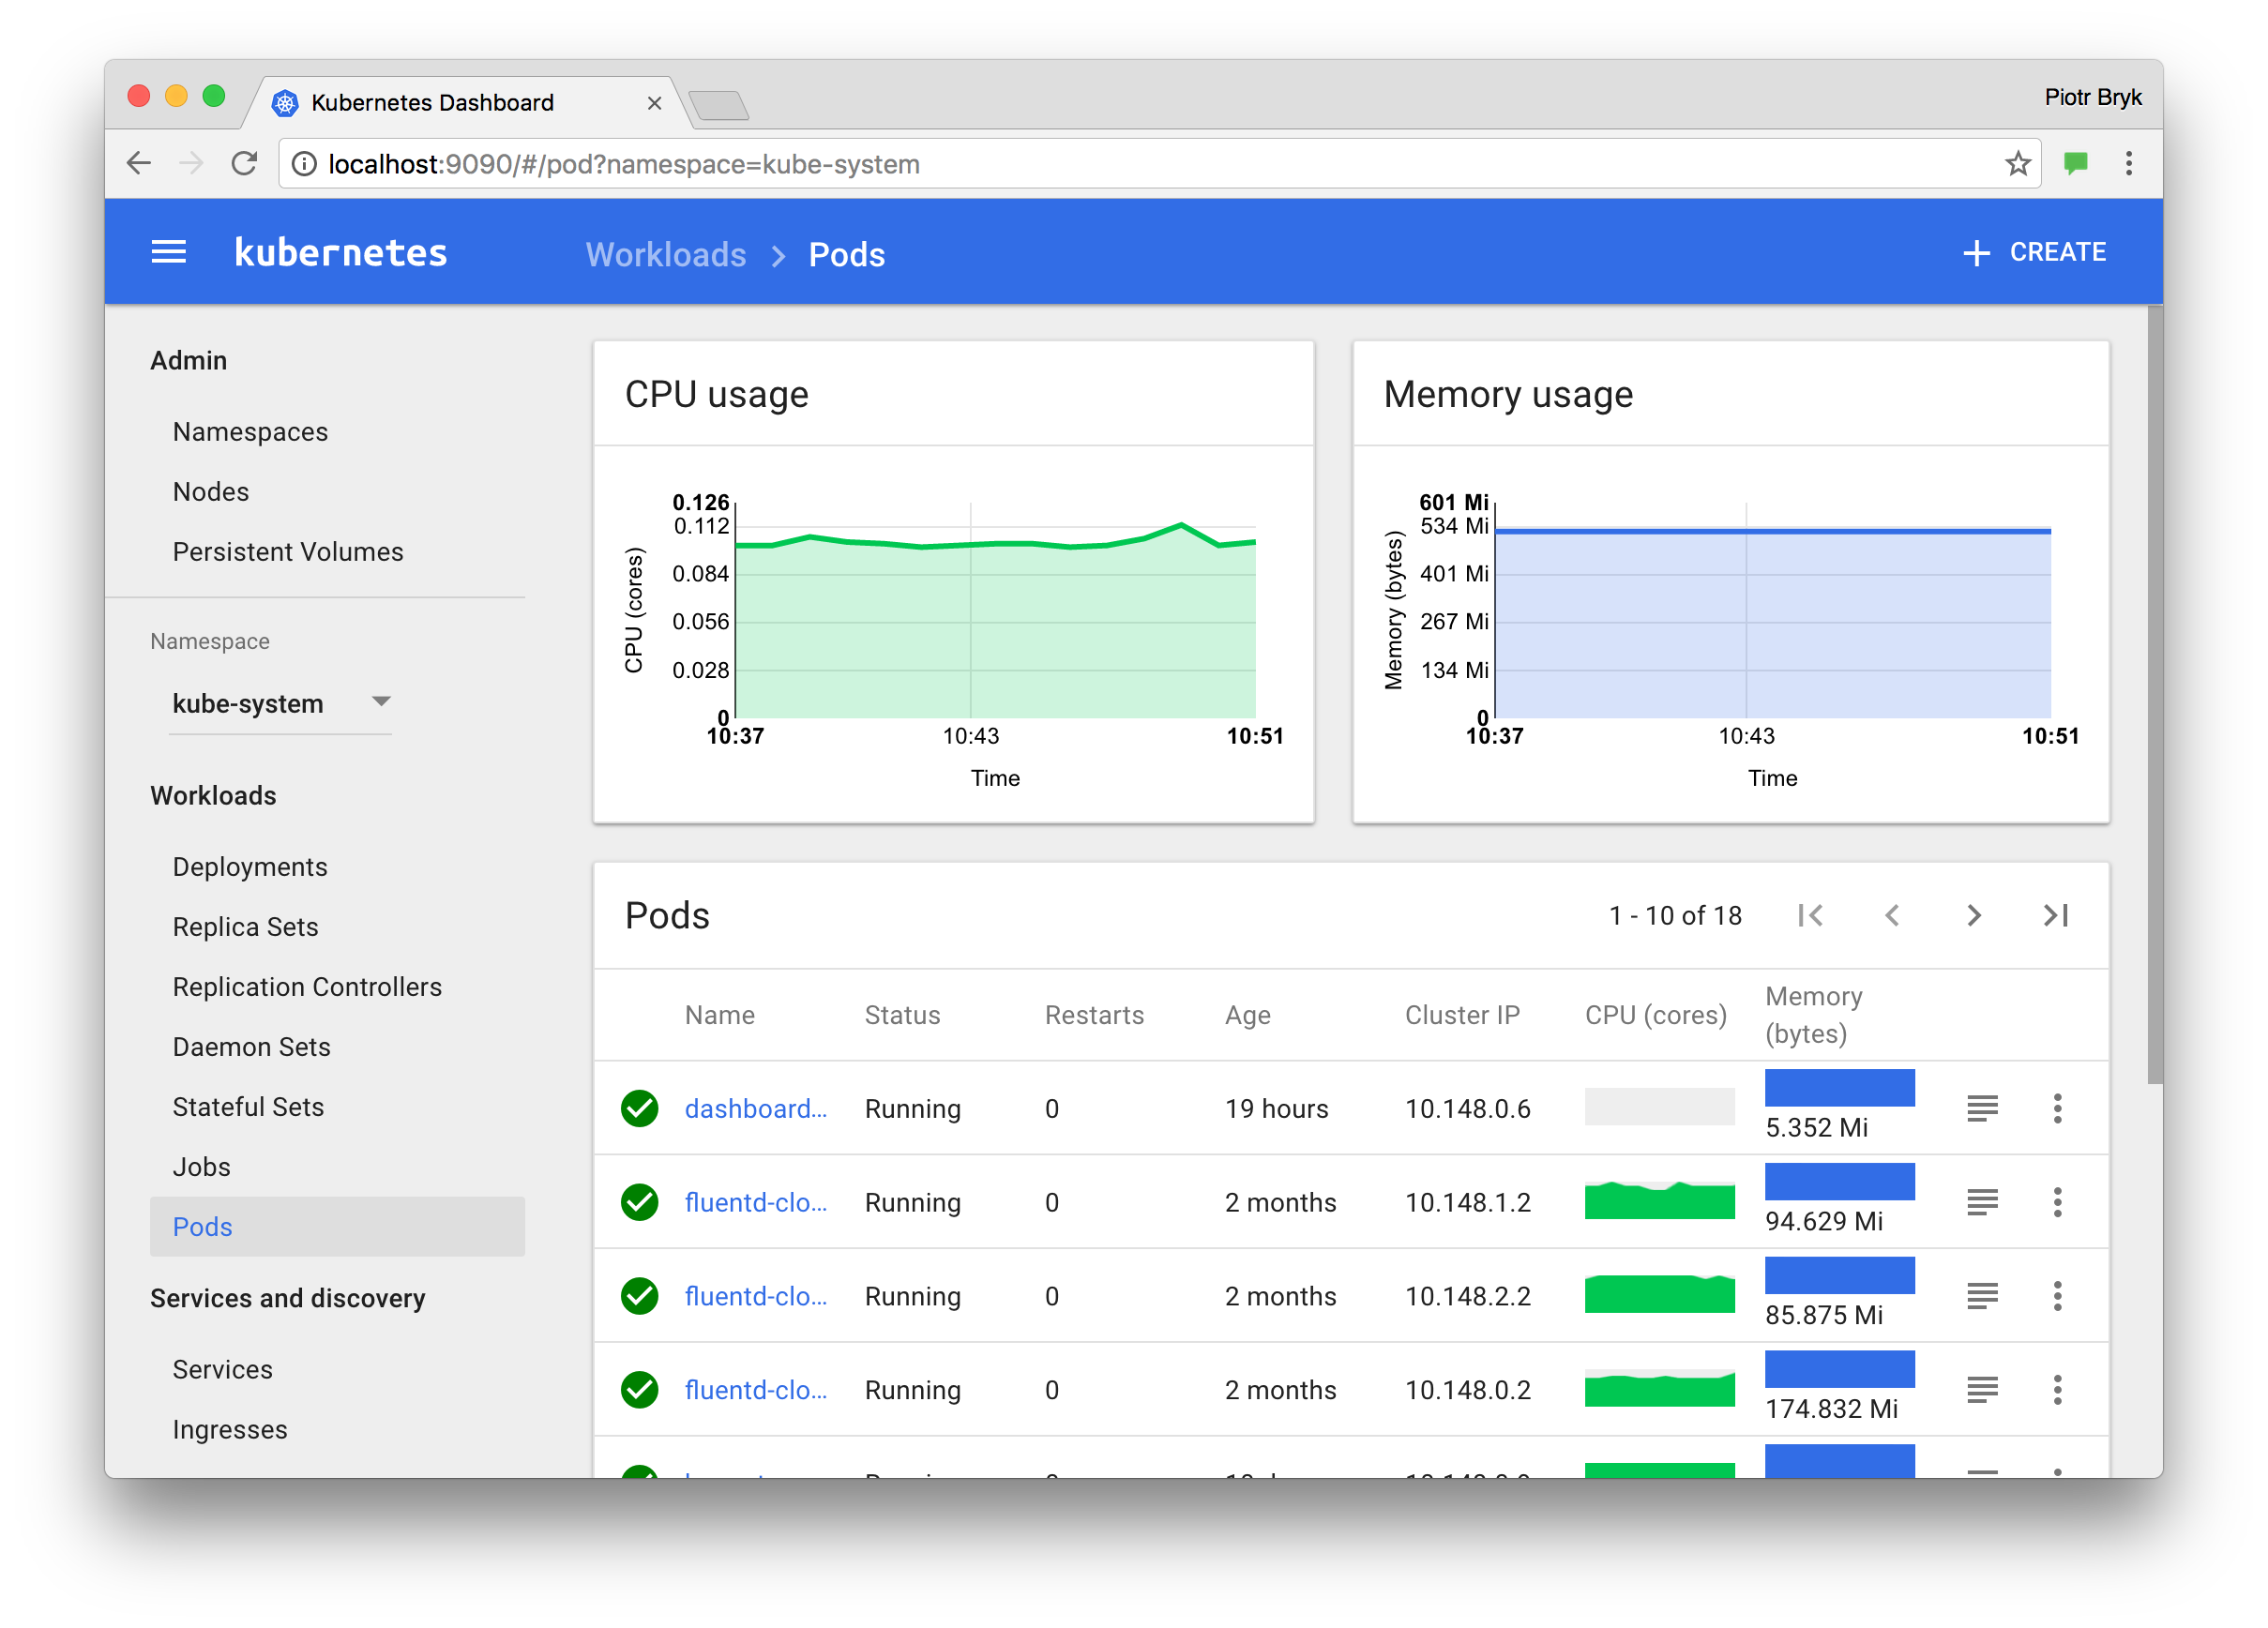2268x1628 pixels.
Task: Select Stateful Sets in the sidebar
Action: (x=248, y=1107)
